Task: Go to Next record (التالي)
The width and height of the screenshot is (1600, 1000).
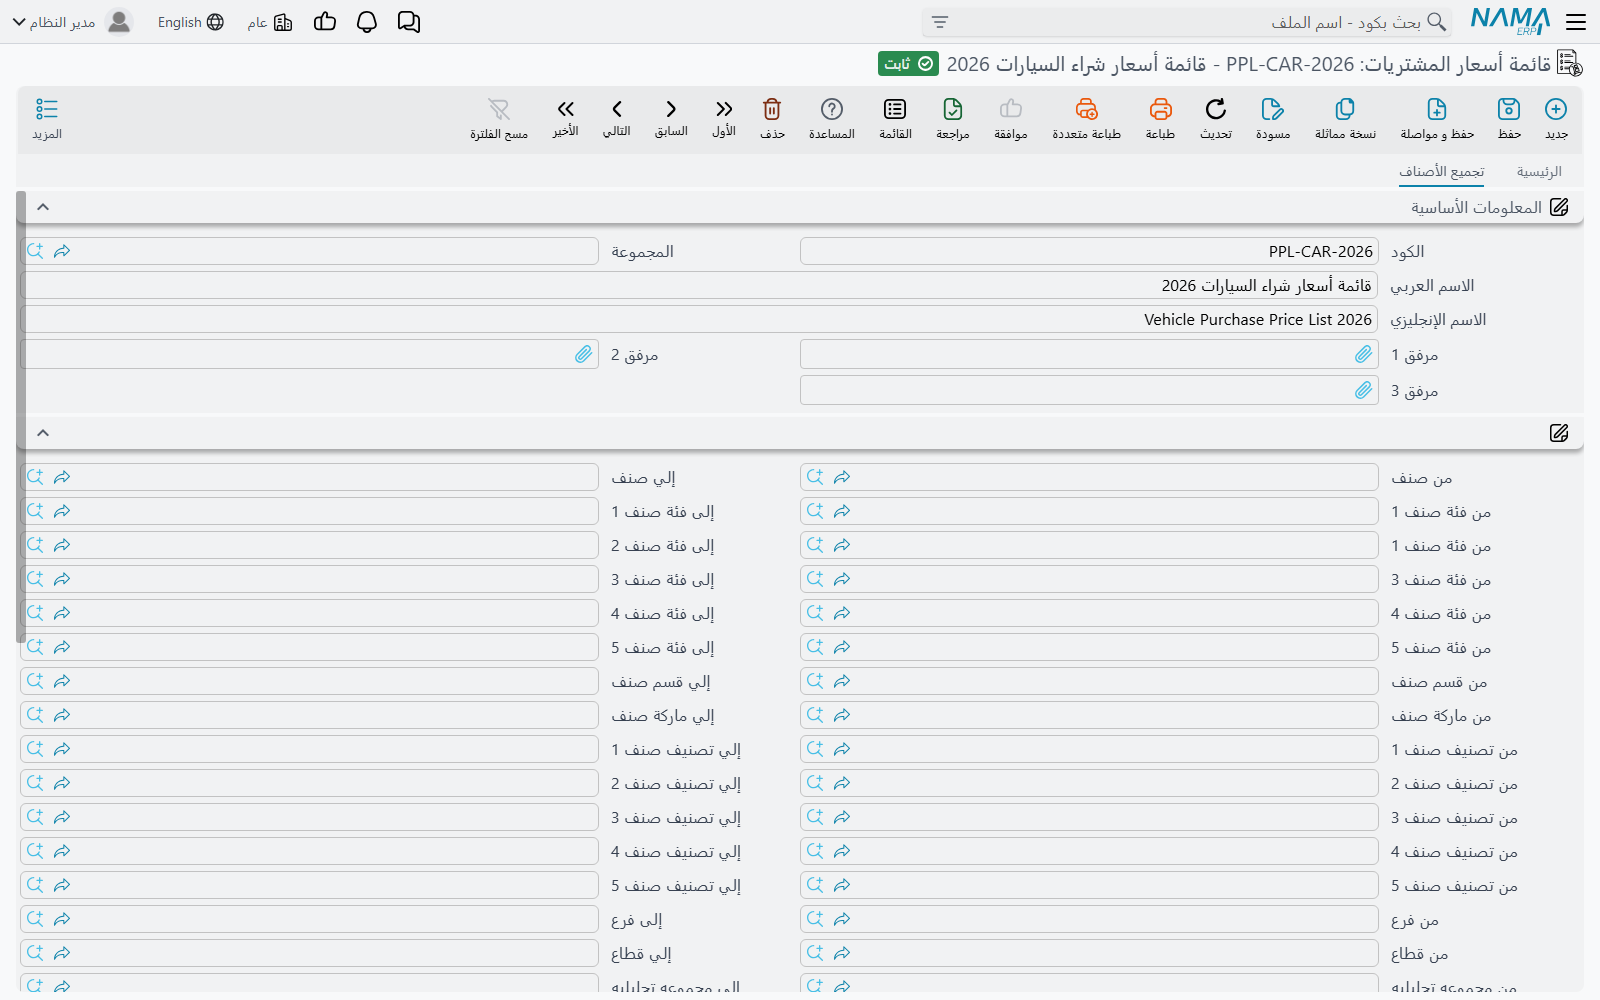Action: tap(617, 109)
